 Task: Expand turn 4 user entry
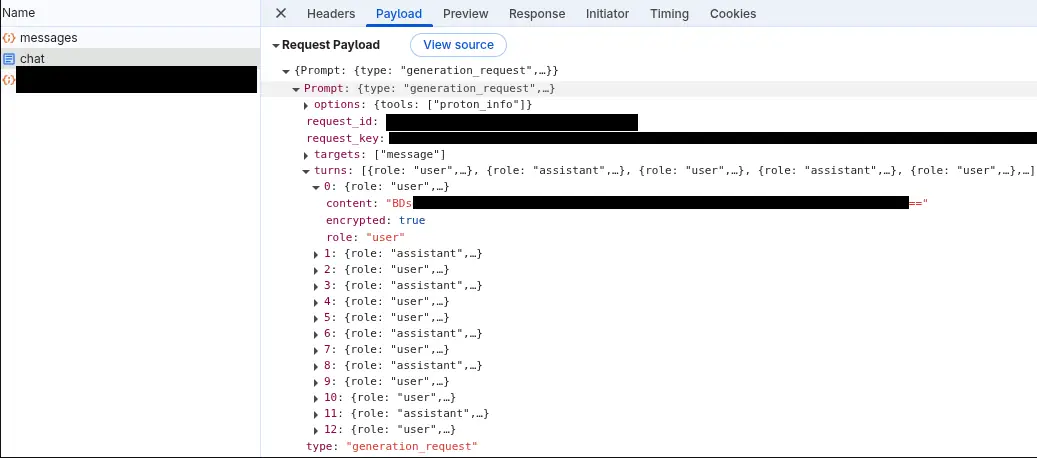(x=316, y=302)
